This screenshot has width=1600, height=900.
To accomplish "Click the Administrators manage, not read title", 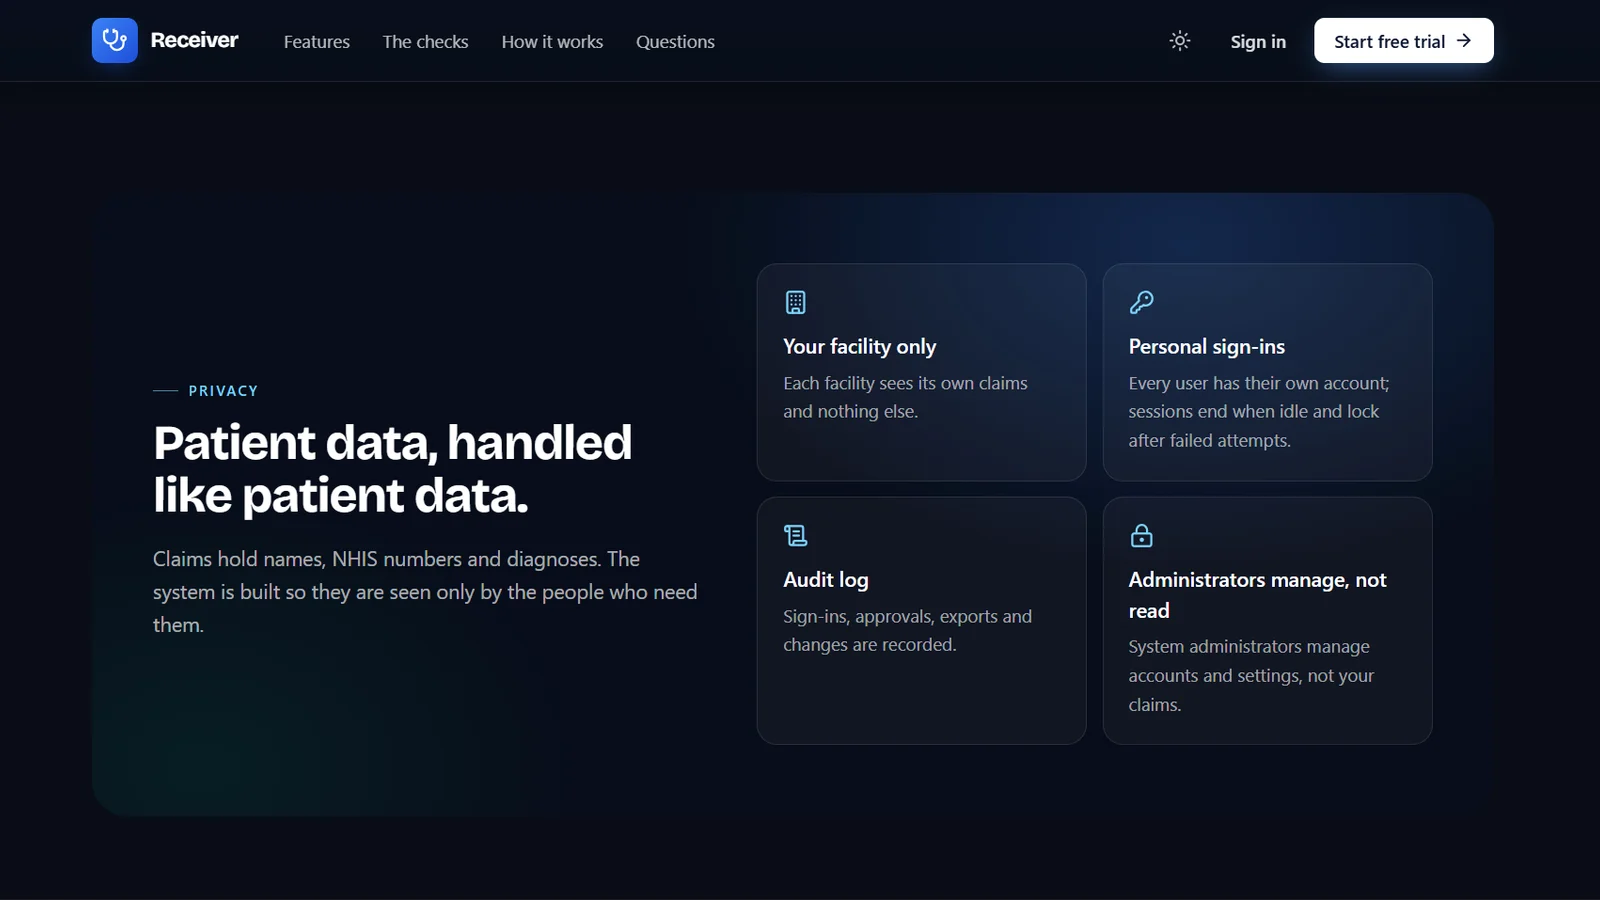I will 1258,595.
